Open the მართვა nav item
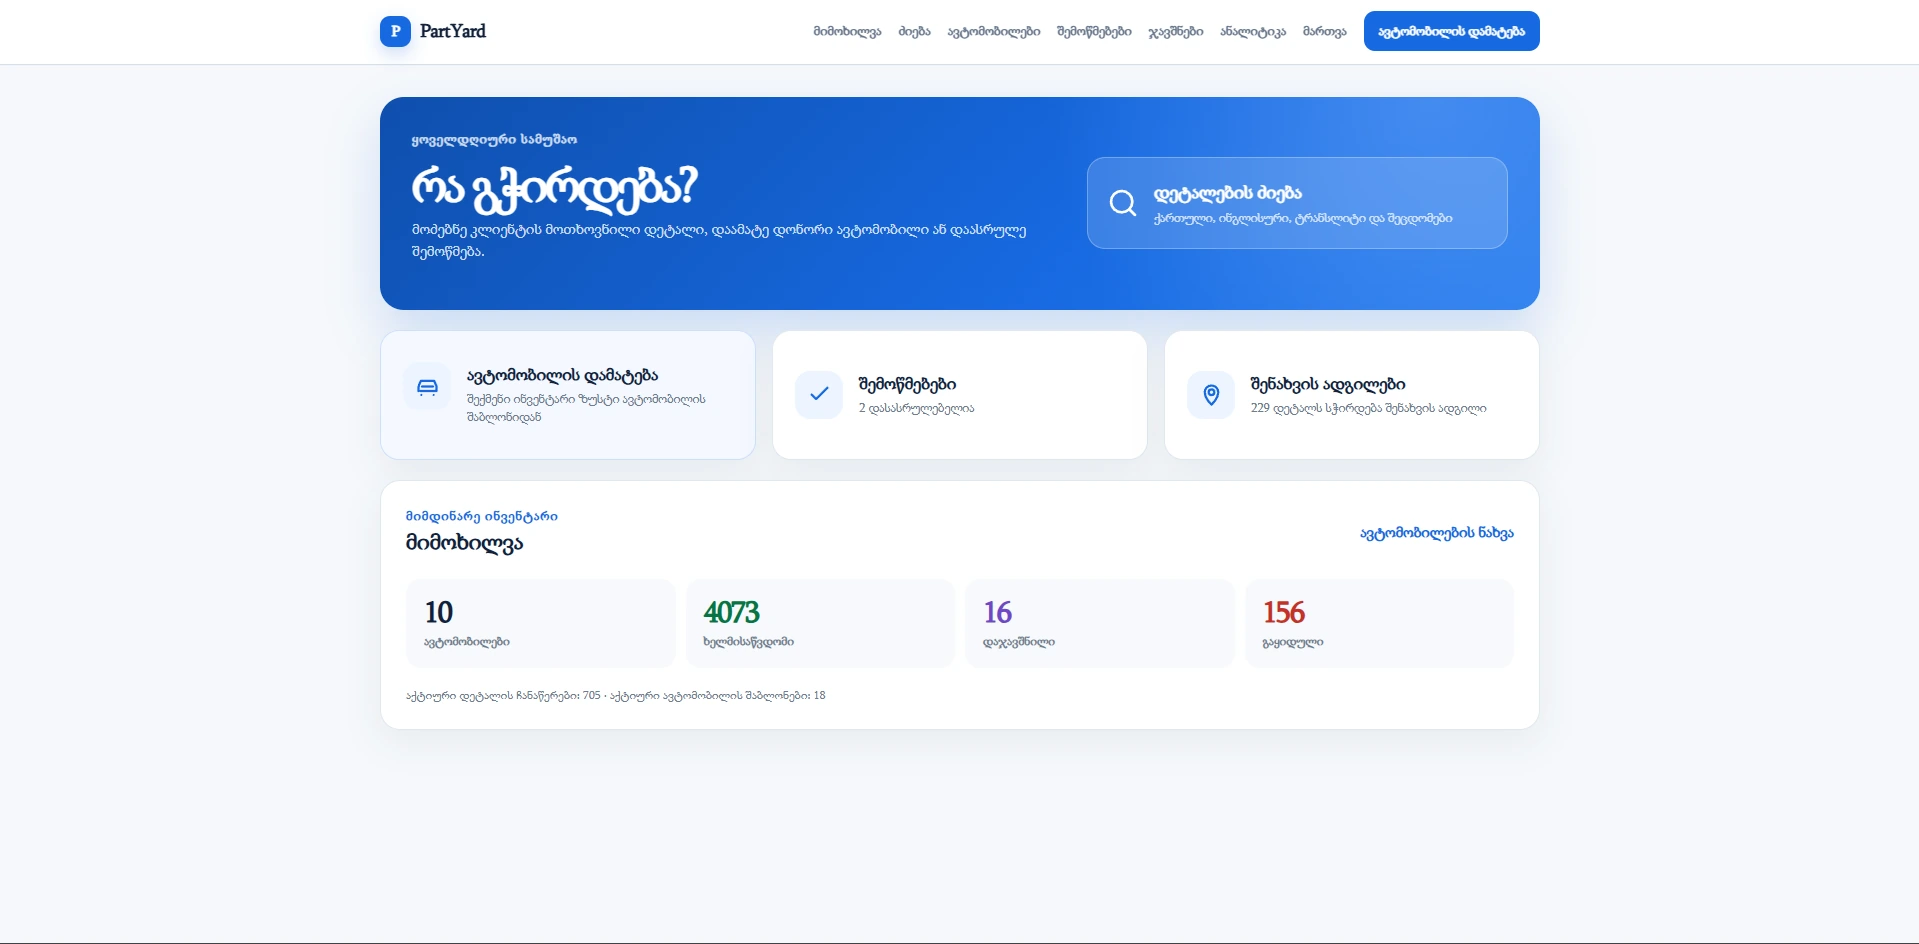The image size is (1919, 944). [x=1325, y=31]
